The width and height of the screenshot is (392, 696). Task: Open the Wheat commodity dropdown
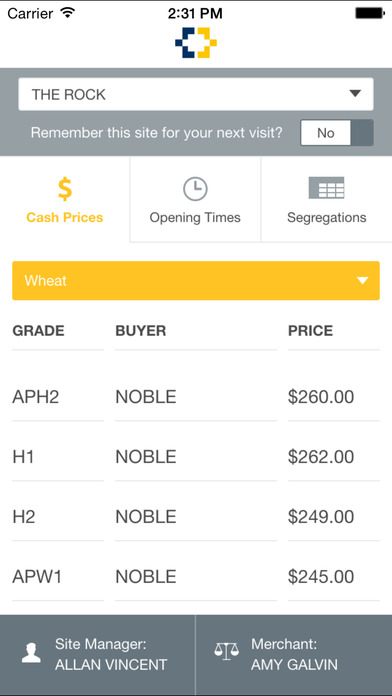click(196, 281)
